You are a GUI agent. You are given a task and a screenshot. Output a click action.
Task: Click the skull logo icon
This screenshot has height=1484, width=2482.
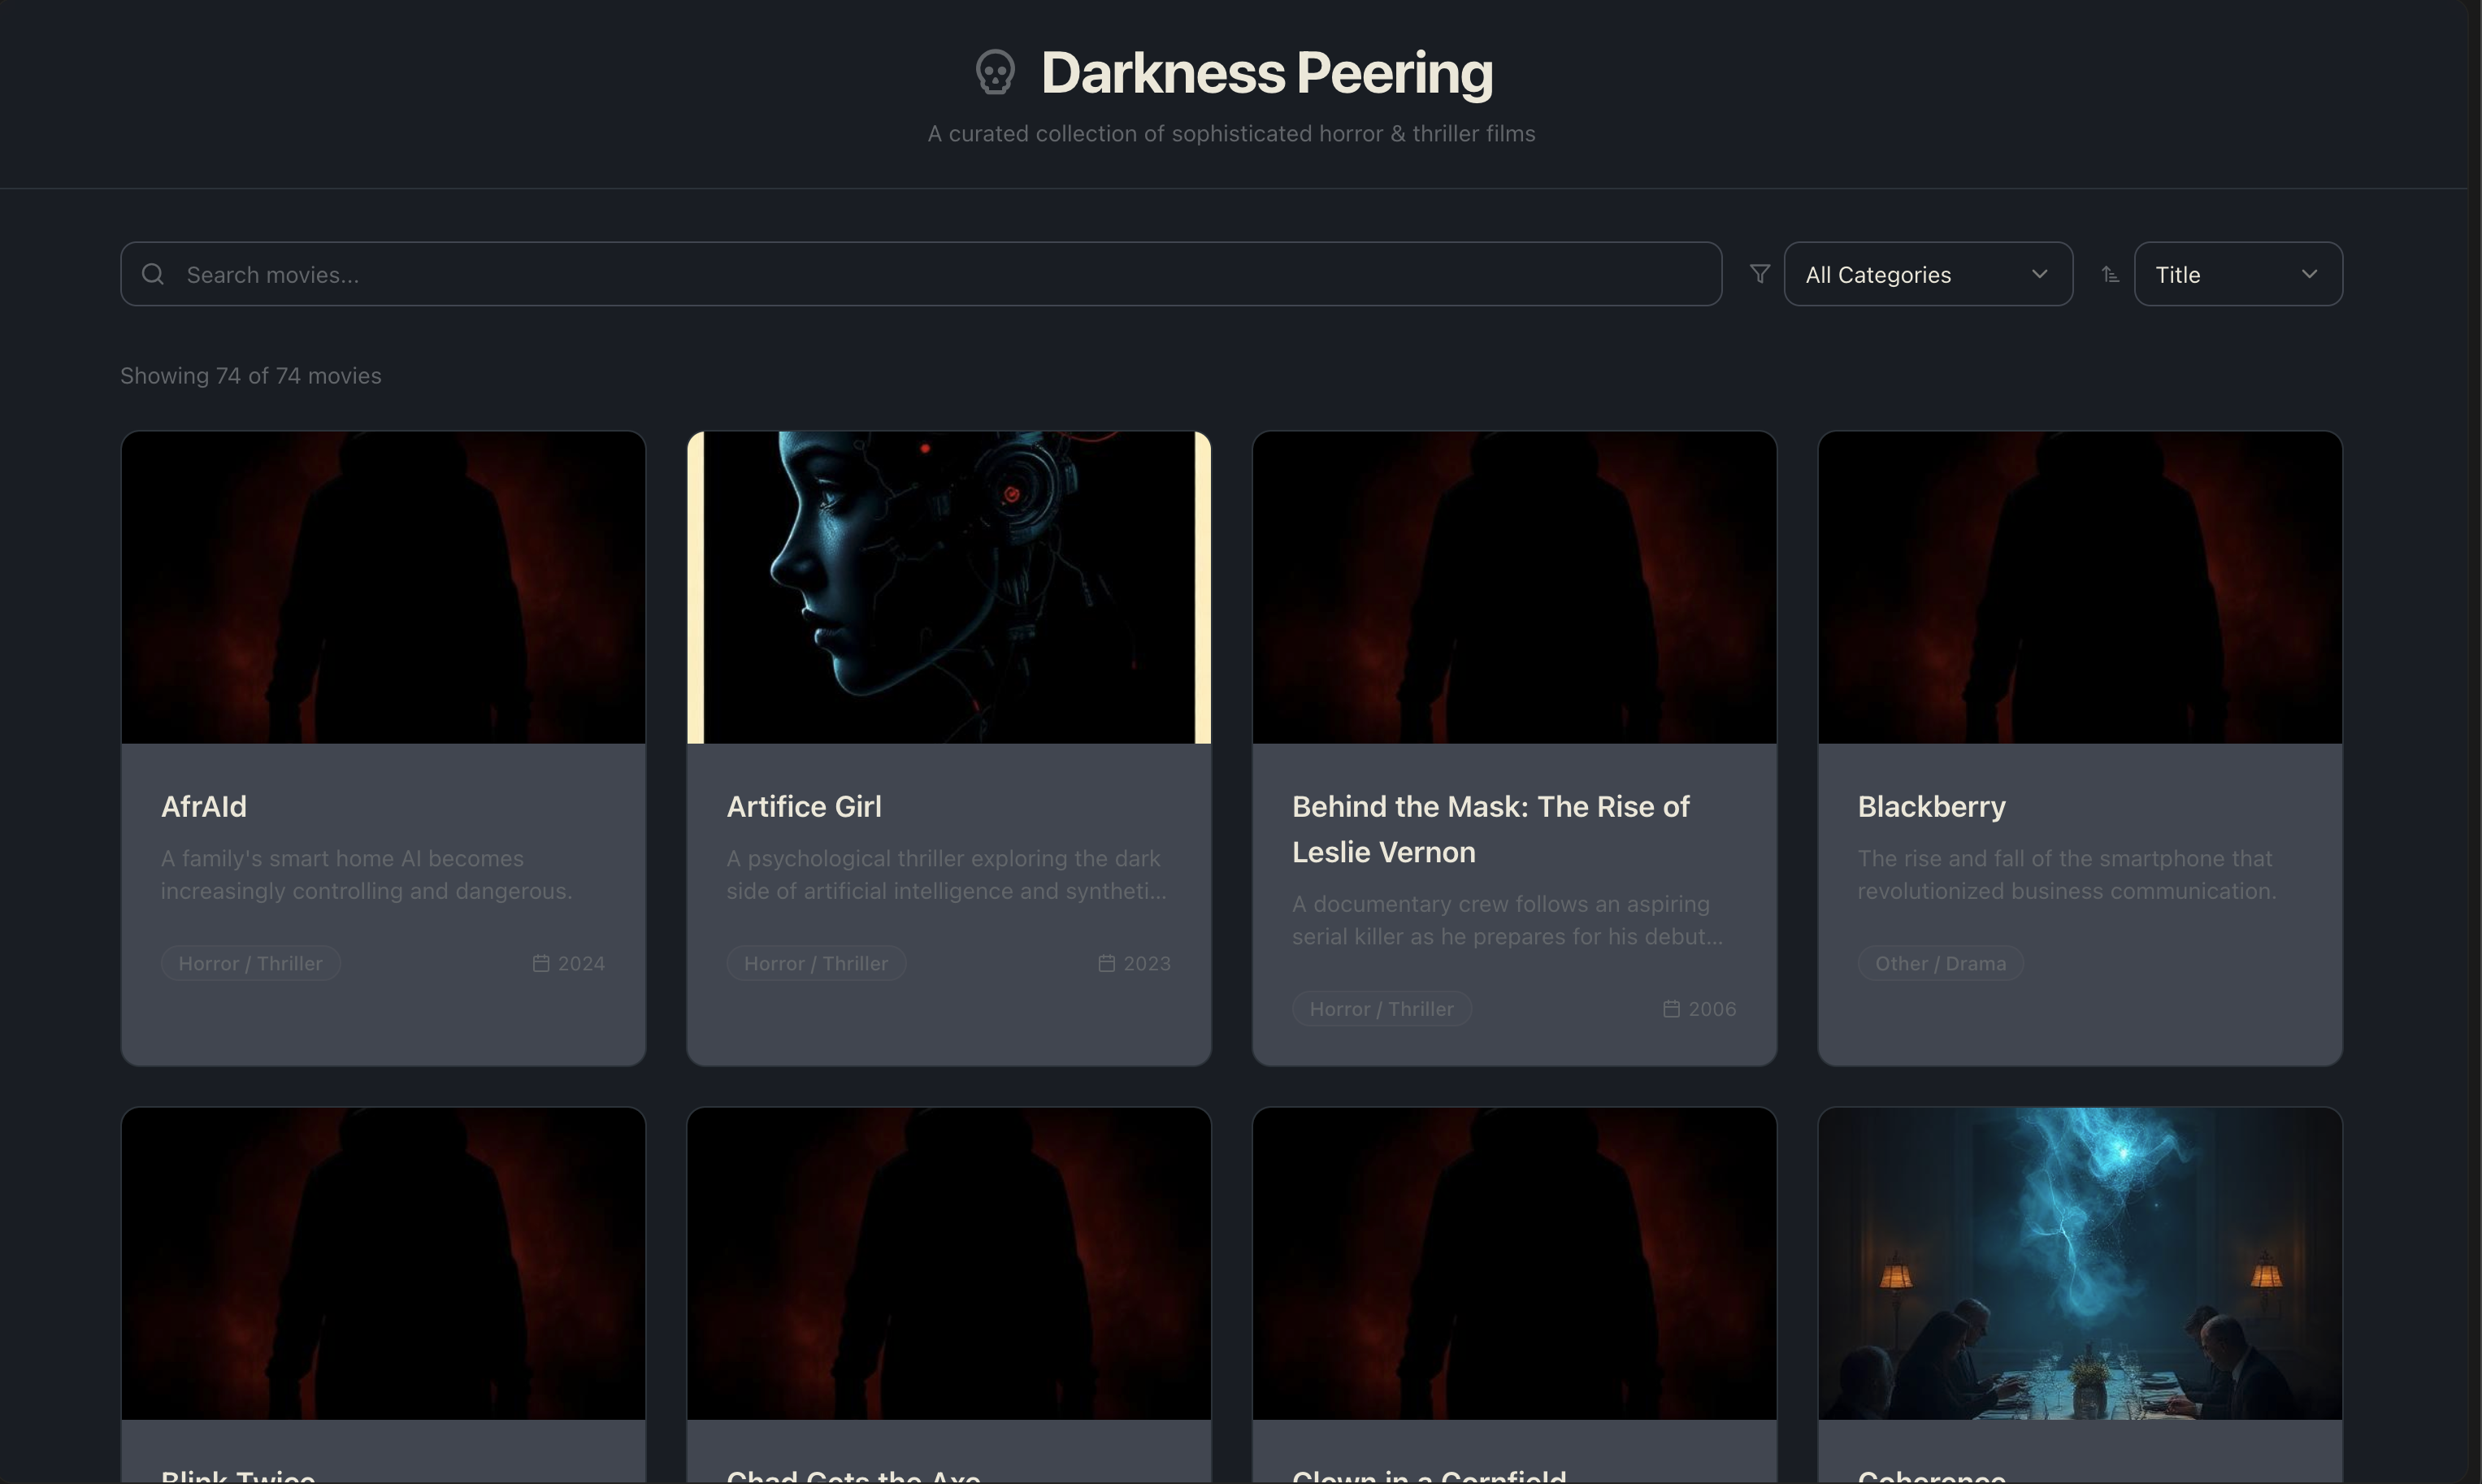click(x=995, y=73)
